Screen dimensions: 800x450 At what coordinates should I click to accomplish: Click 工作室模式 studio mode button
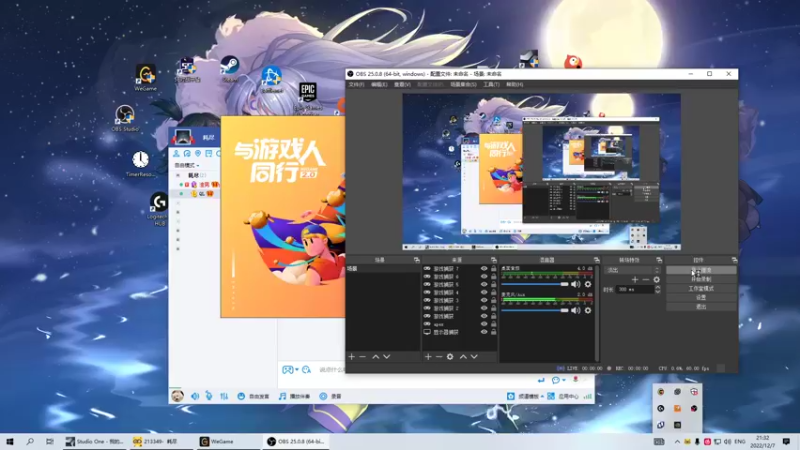pos(701,289)
